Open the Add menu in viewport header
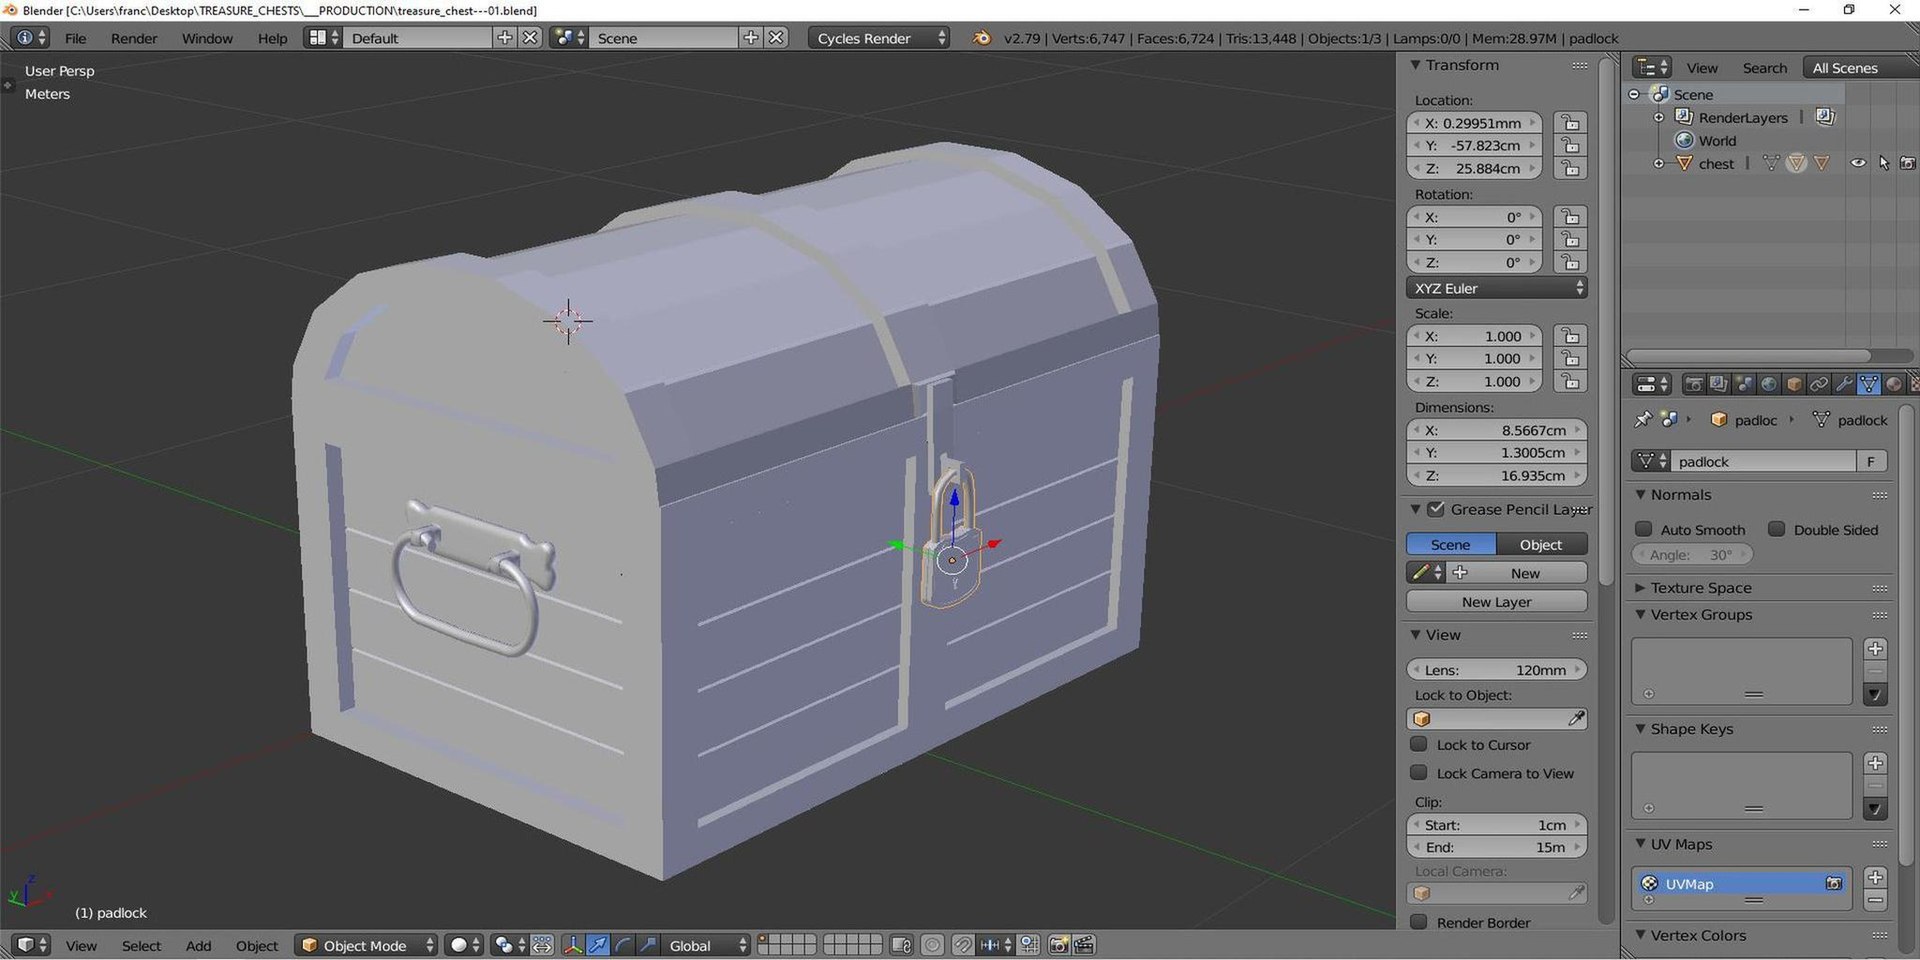Screen dimensions: 1920x960 (198, 945)
